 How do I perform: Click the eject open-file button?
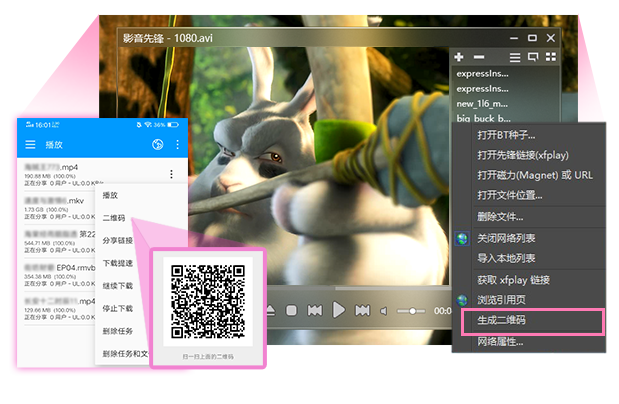[x=271, y=310]
